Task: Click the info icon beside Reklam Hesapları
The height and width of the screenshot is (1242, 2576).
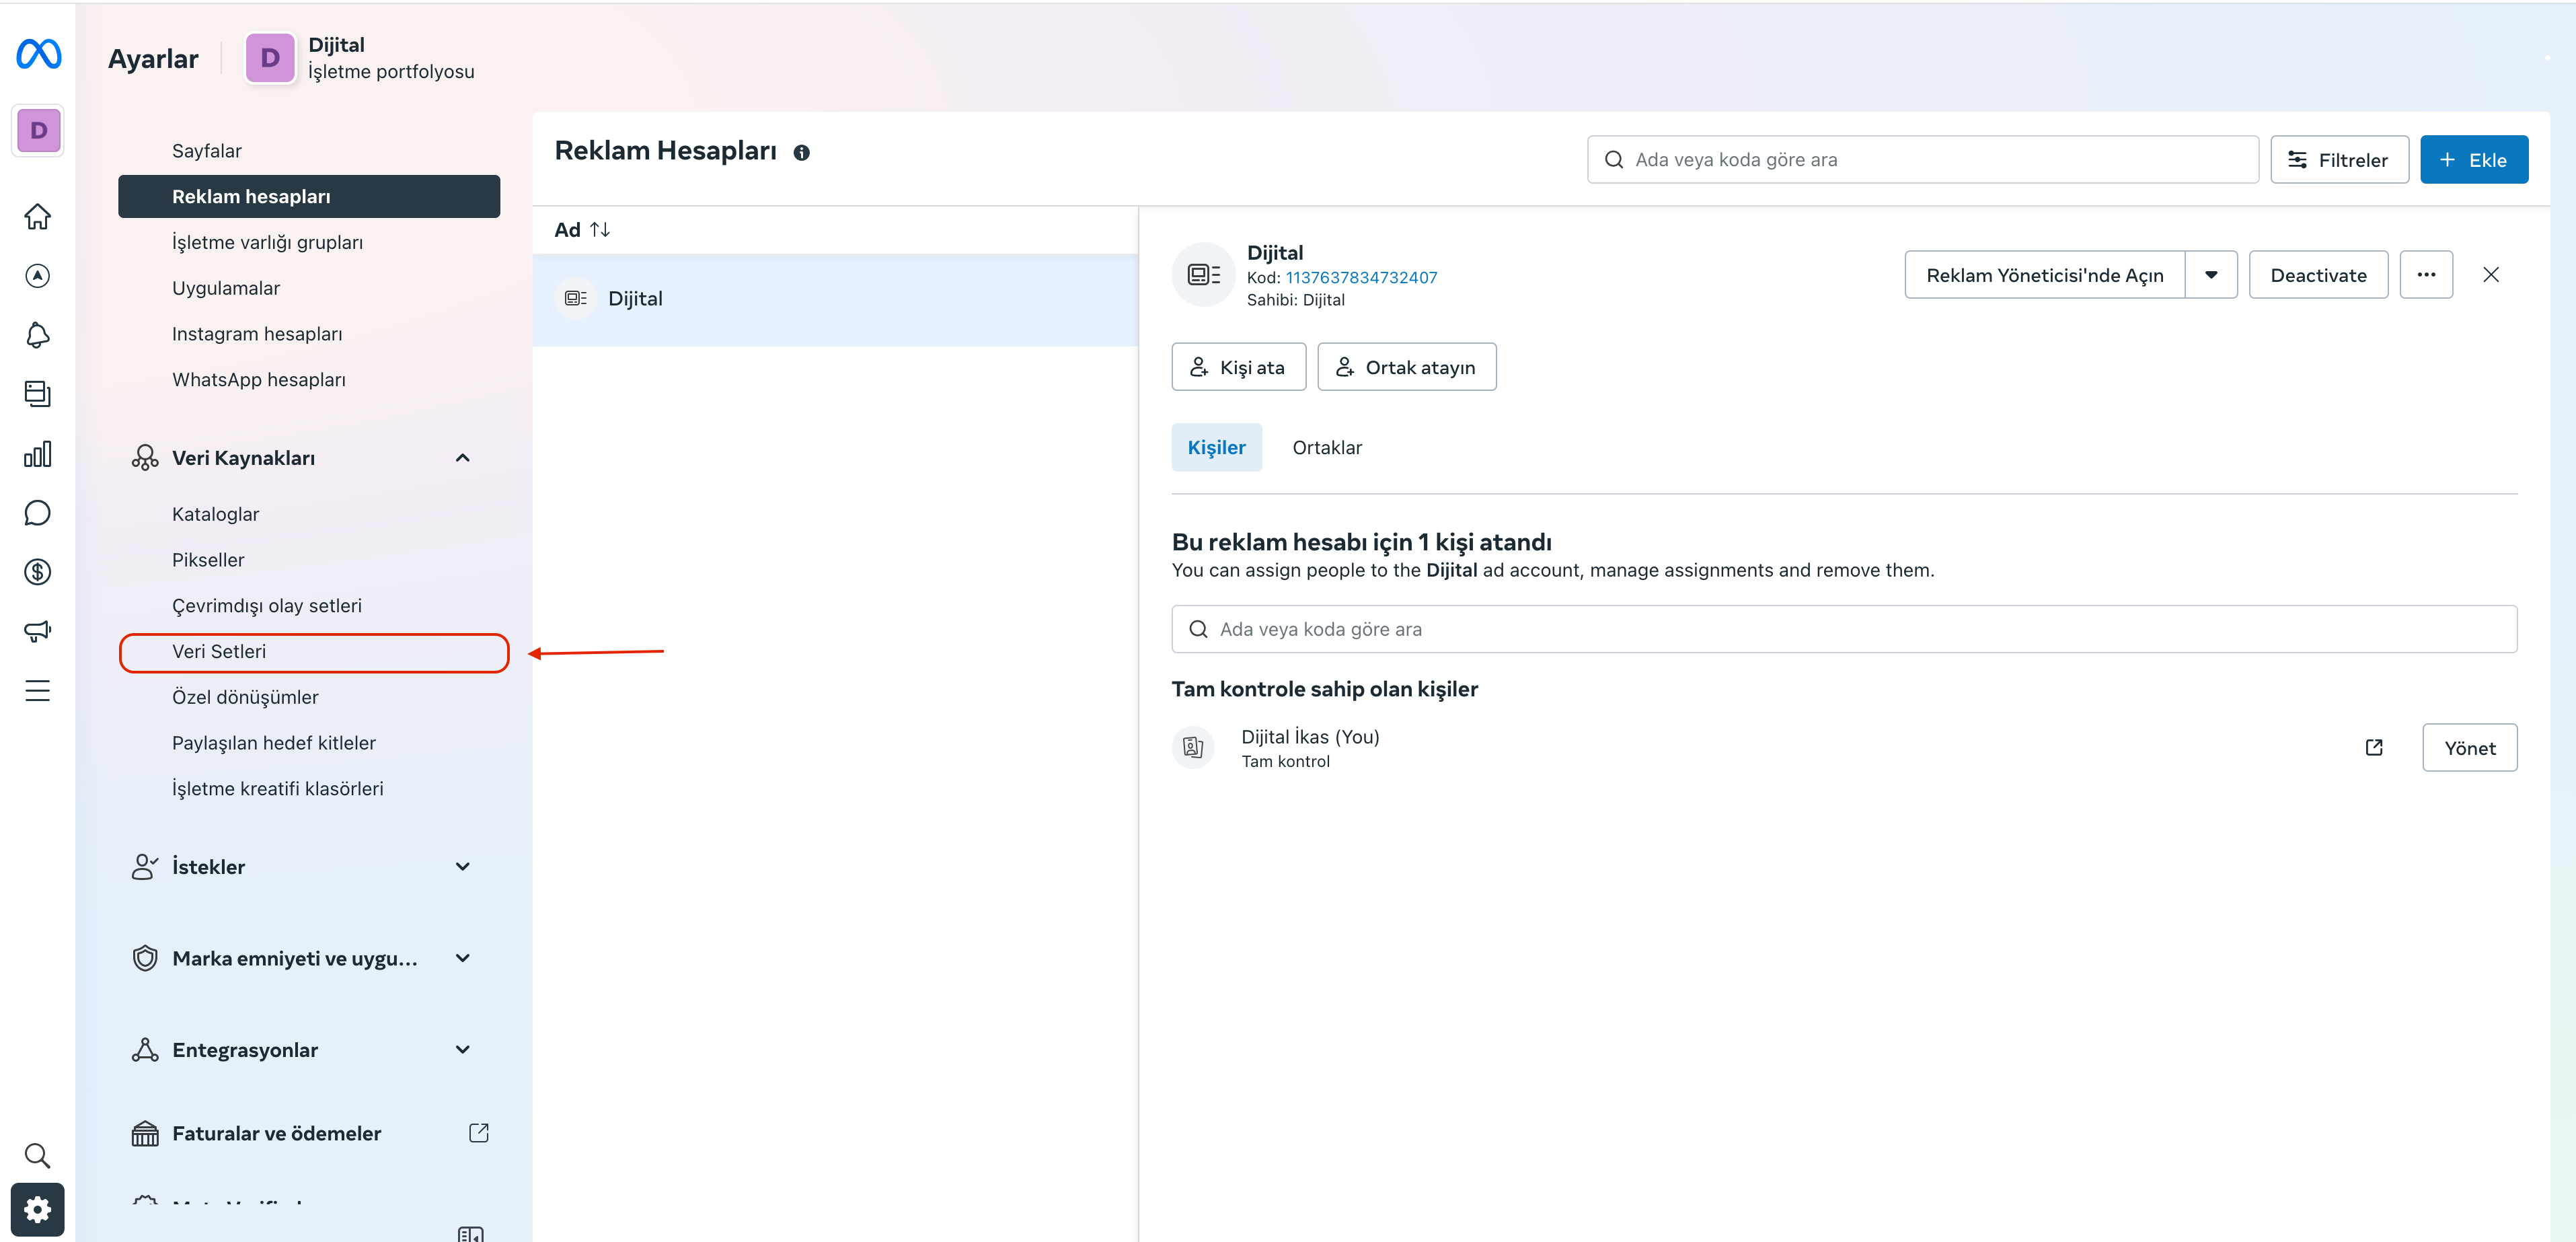Action: click(x=802, y=152)
